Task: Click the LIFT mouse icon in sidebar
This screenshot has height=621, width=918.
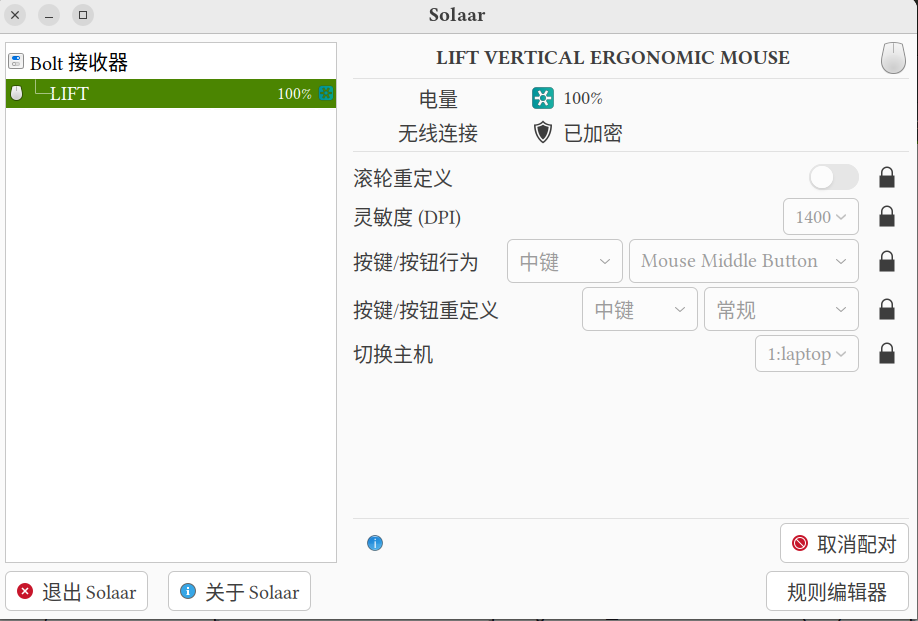Action: pos(16,94)
